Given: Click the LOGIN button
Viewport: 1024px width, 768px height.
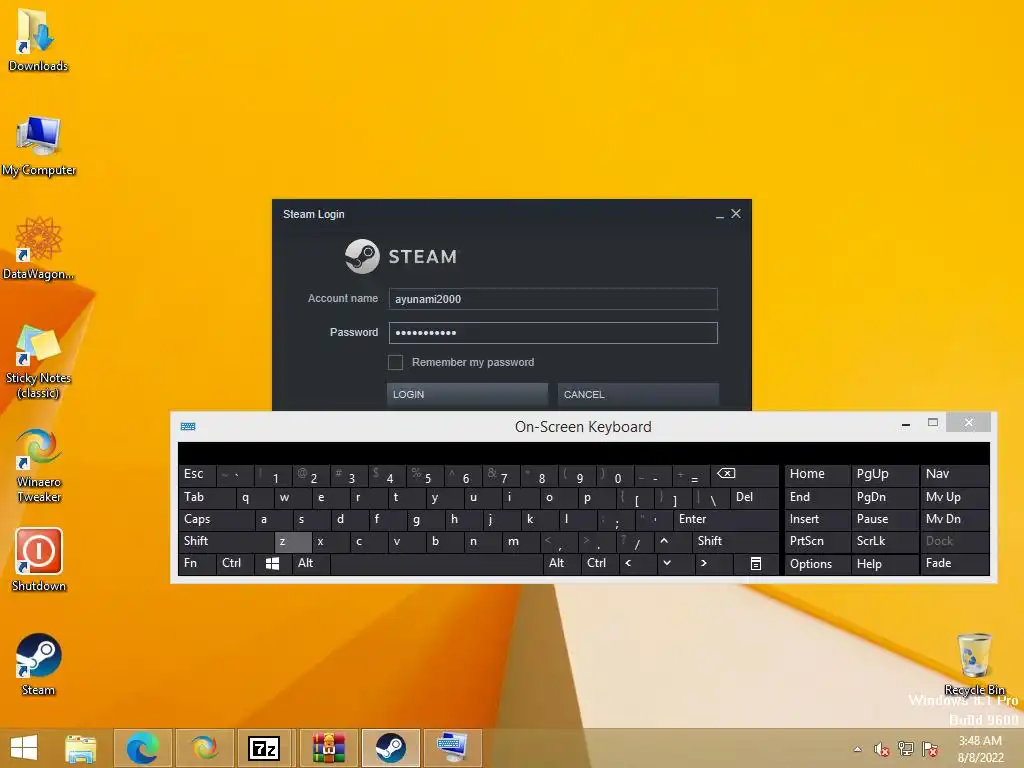Looking at the screenshot, I should pos(467,394).
